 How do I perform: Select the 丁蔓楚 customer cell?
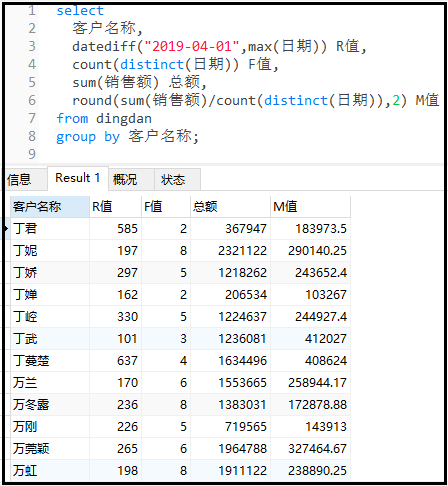(50, 361)
